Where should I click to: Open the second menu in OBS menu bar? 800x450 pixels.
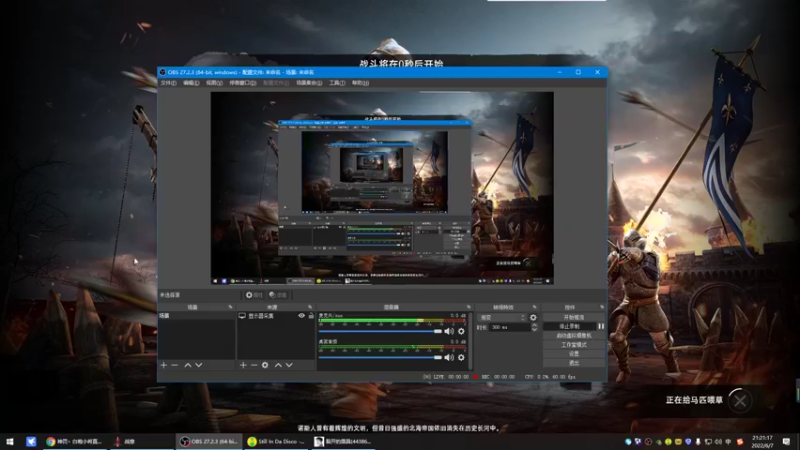tap(191, 83)
